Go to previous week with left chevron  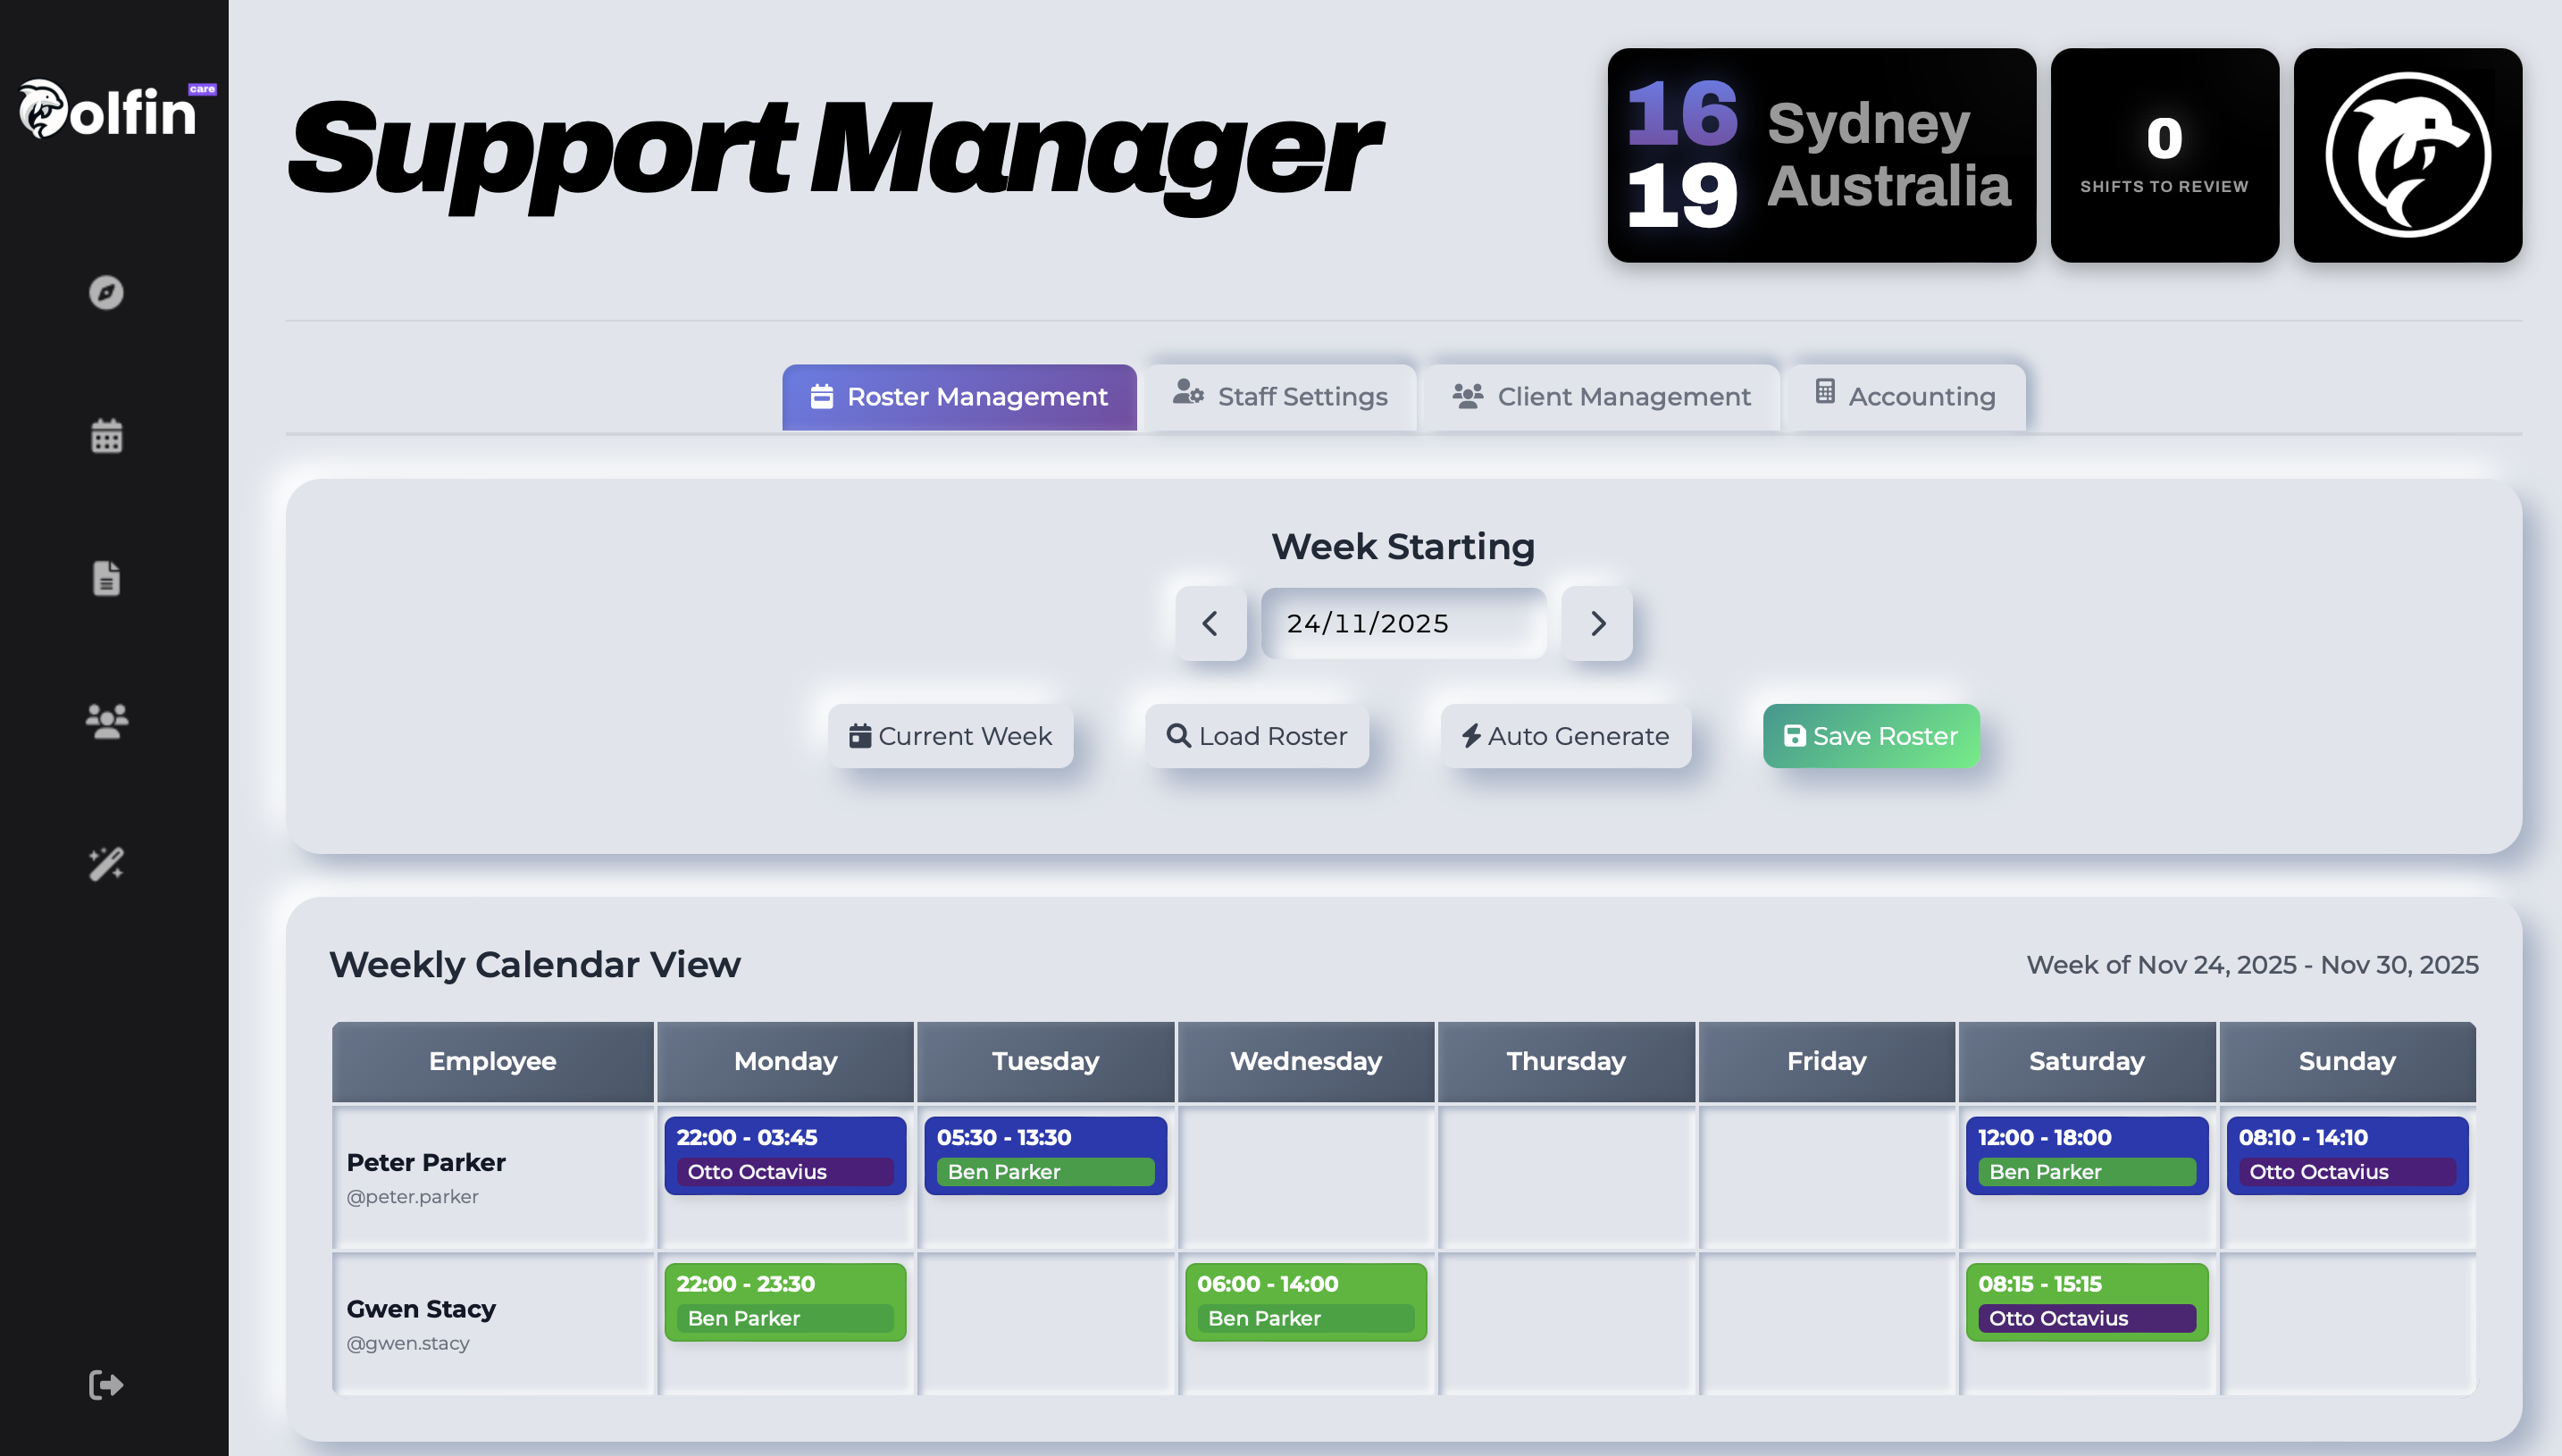[x=1210, y=624]
